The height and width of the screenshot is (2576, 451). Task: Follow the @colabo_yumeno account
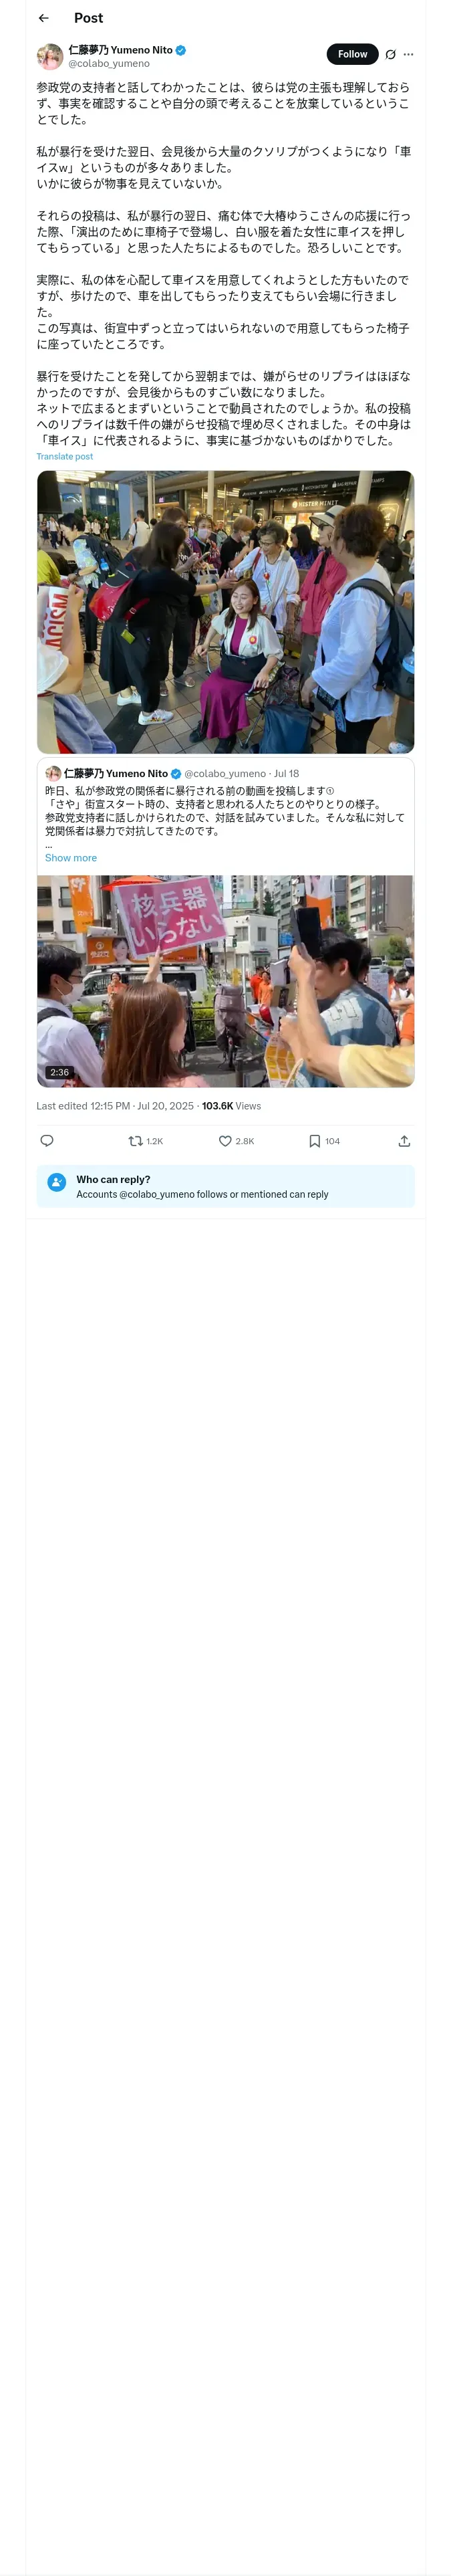point(352,54)
